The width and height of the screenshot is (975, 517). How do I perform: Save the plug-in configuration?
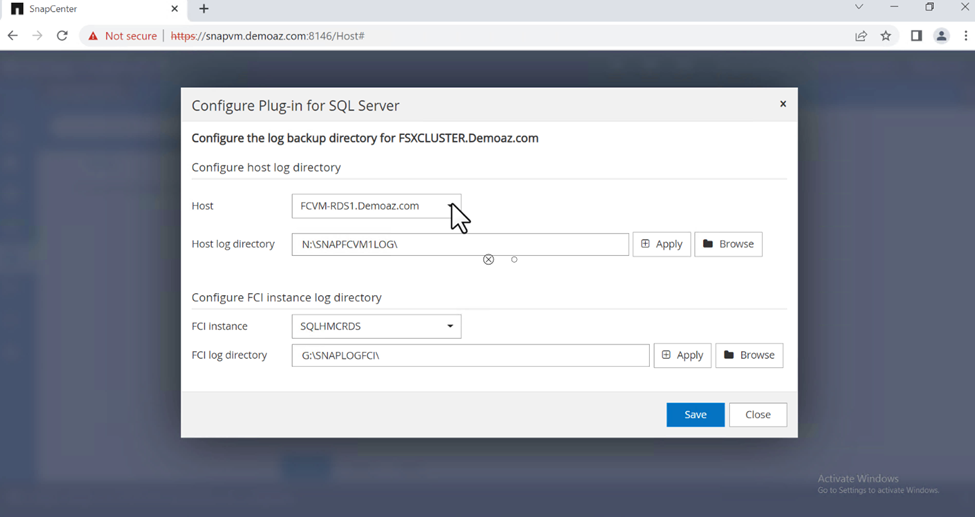click(x=695, y=414)
